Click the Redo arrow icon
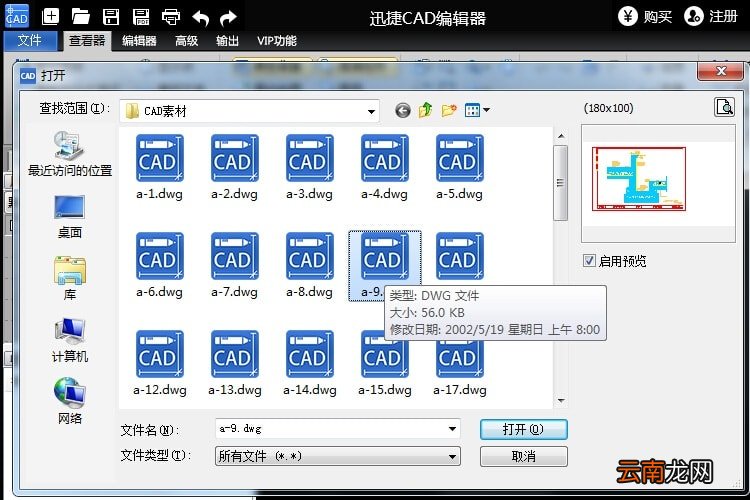The image size is (750, 500). [x=228, y=18]
